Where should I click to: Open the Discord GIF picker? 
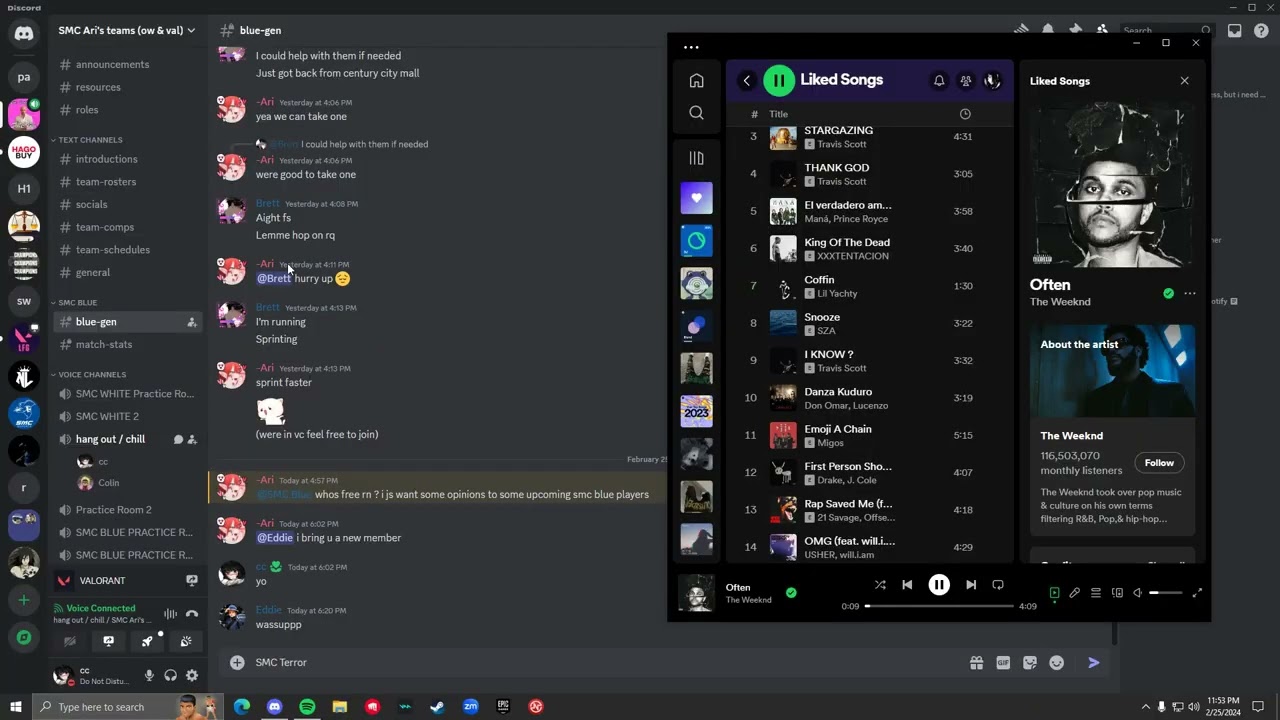click(1003, 662)
